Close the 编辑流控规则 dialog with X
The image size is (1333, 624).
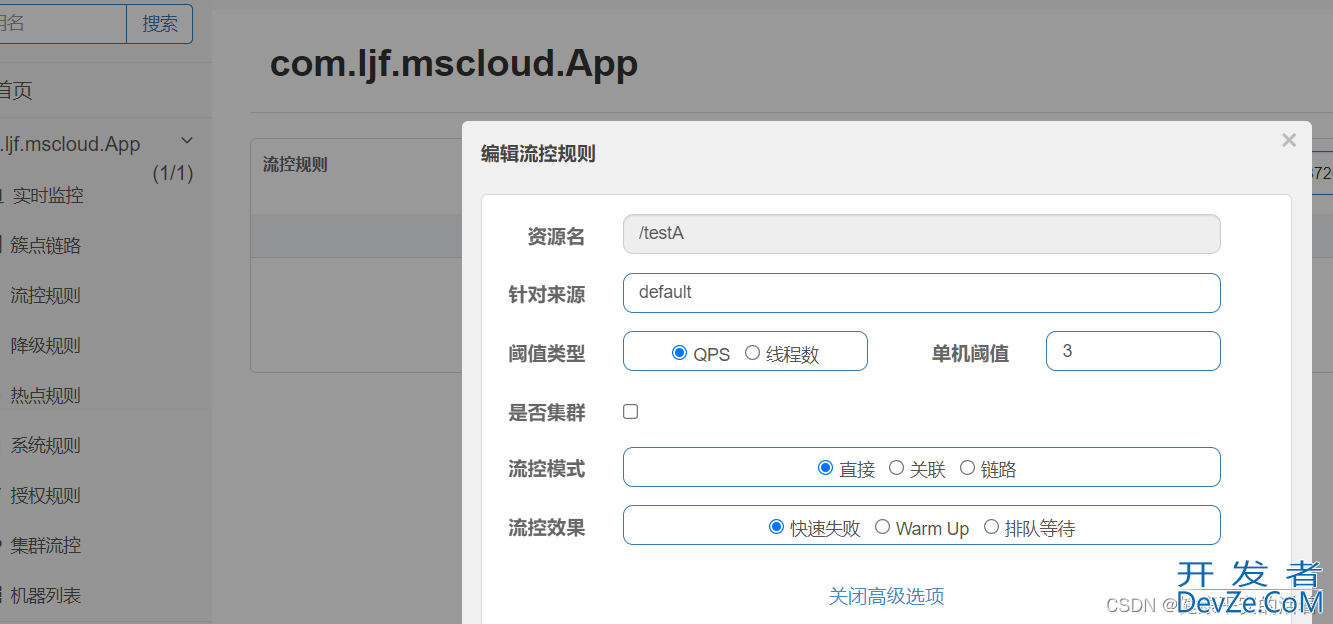(1289, 141)
